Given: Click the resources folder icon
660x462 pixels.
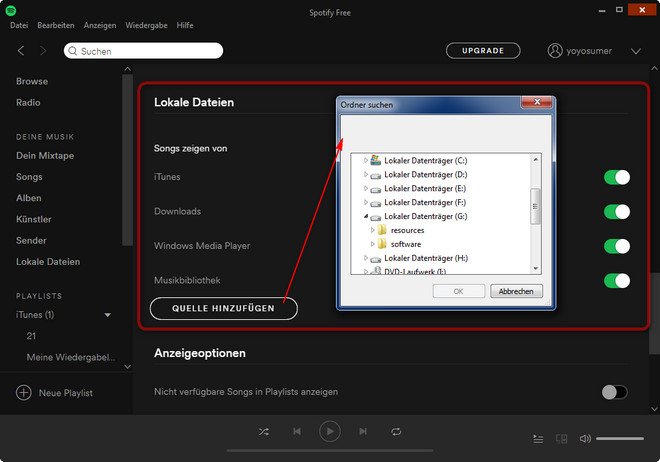Looking at the screenshot, I should click(382, 230).
